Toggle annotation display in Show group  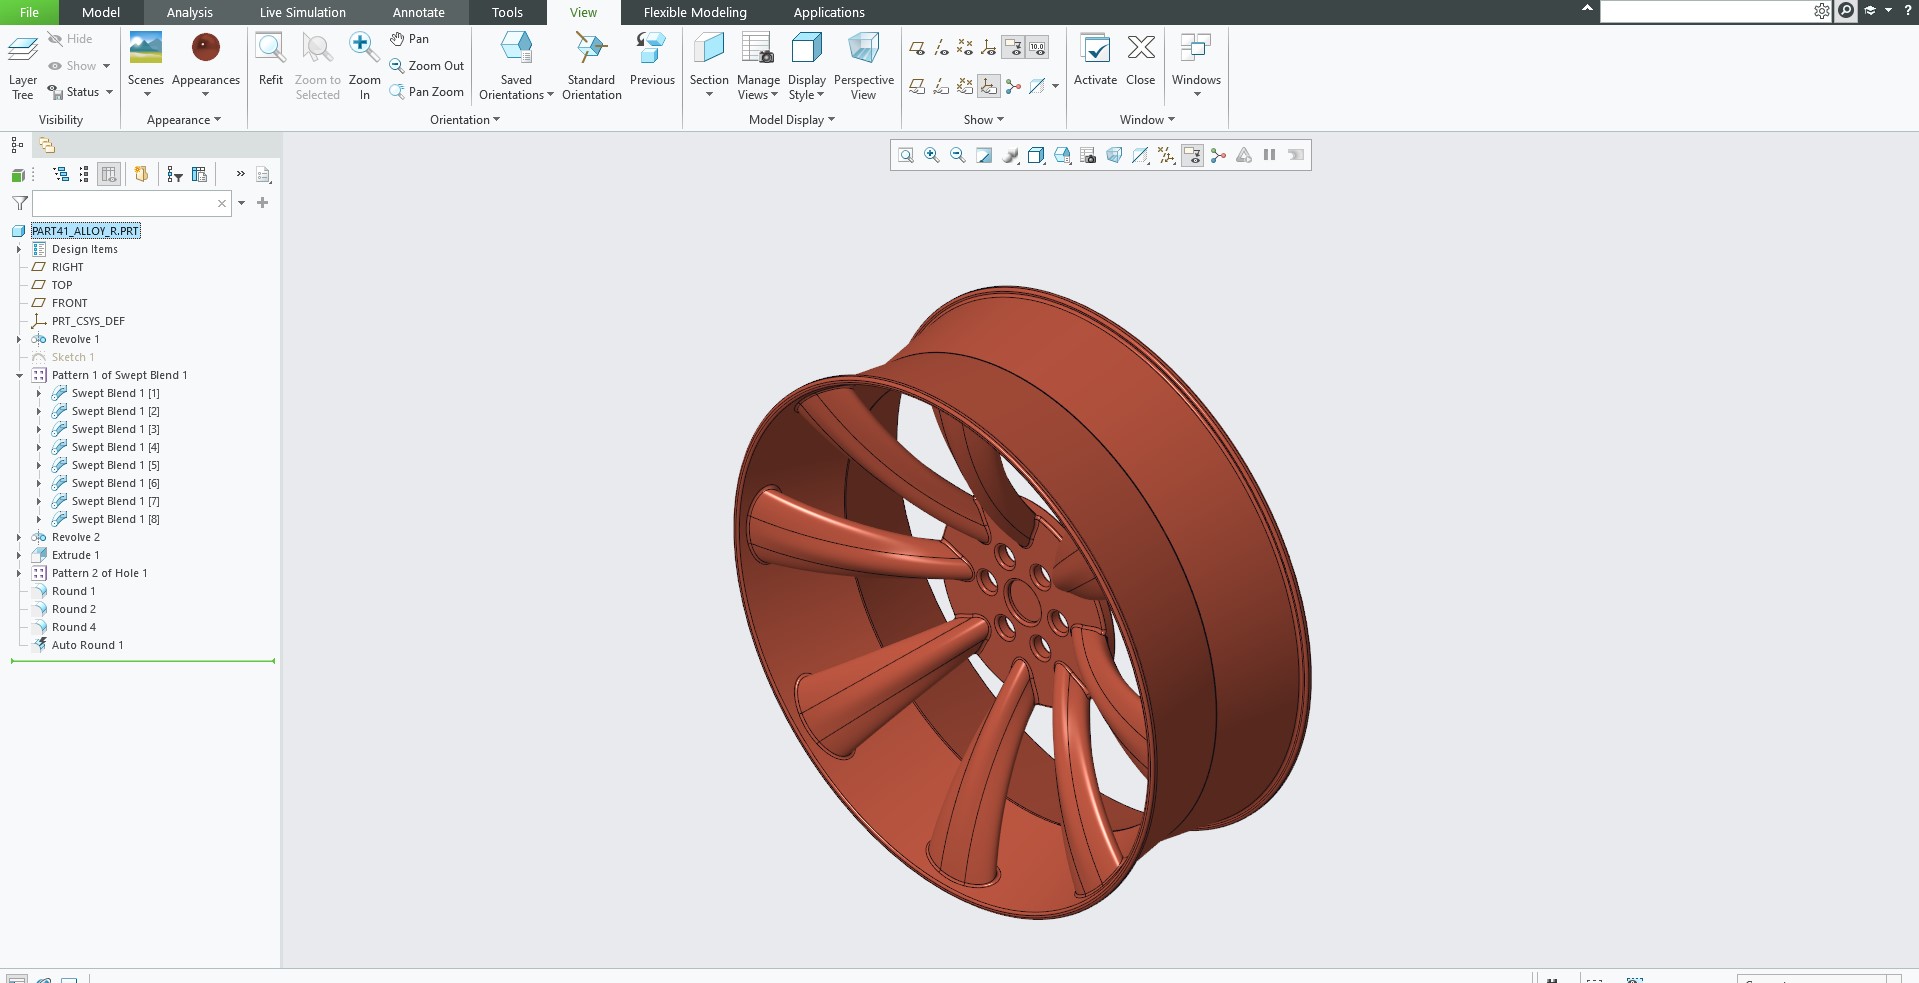tap(1013, 47)
